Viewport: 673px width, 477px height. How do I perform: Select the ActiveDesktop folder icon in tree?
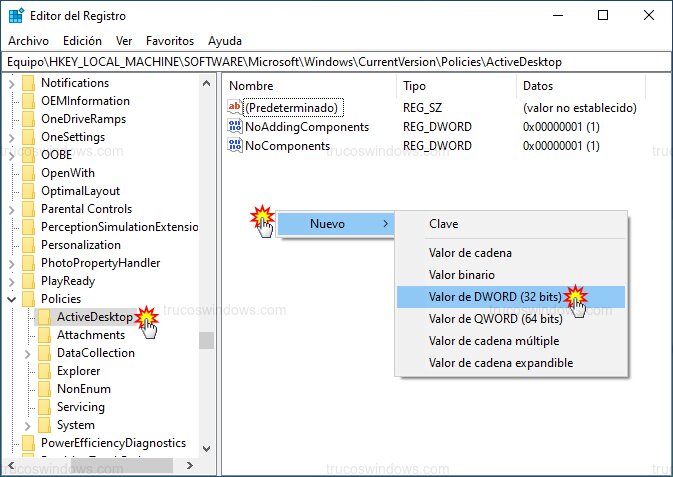tap(44, 317)
